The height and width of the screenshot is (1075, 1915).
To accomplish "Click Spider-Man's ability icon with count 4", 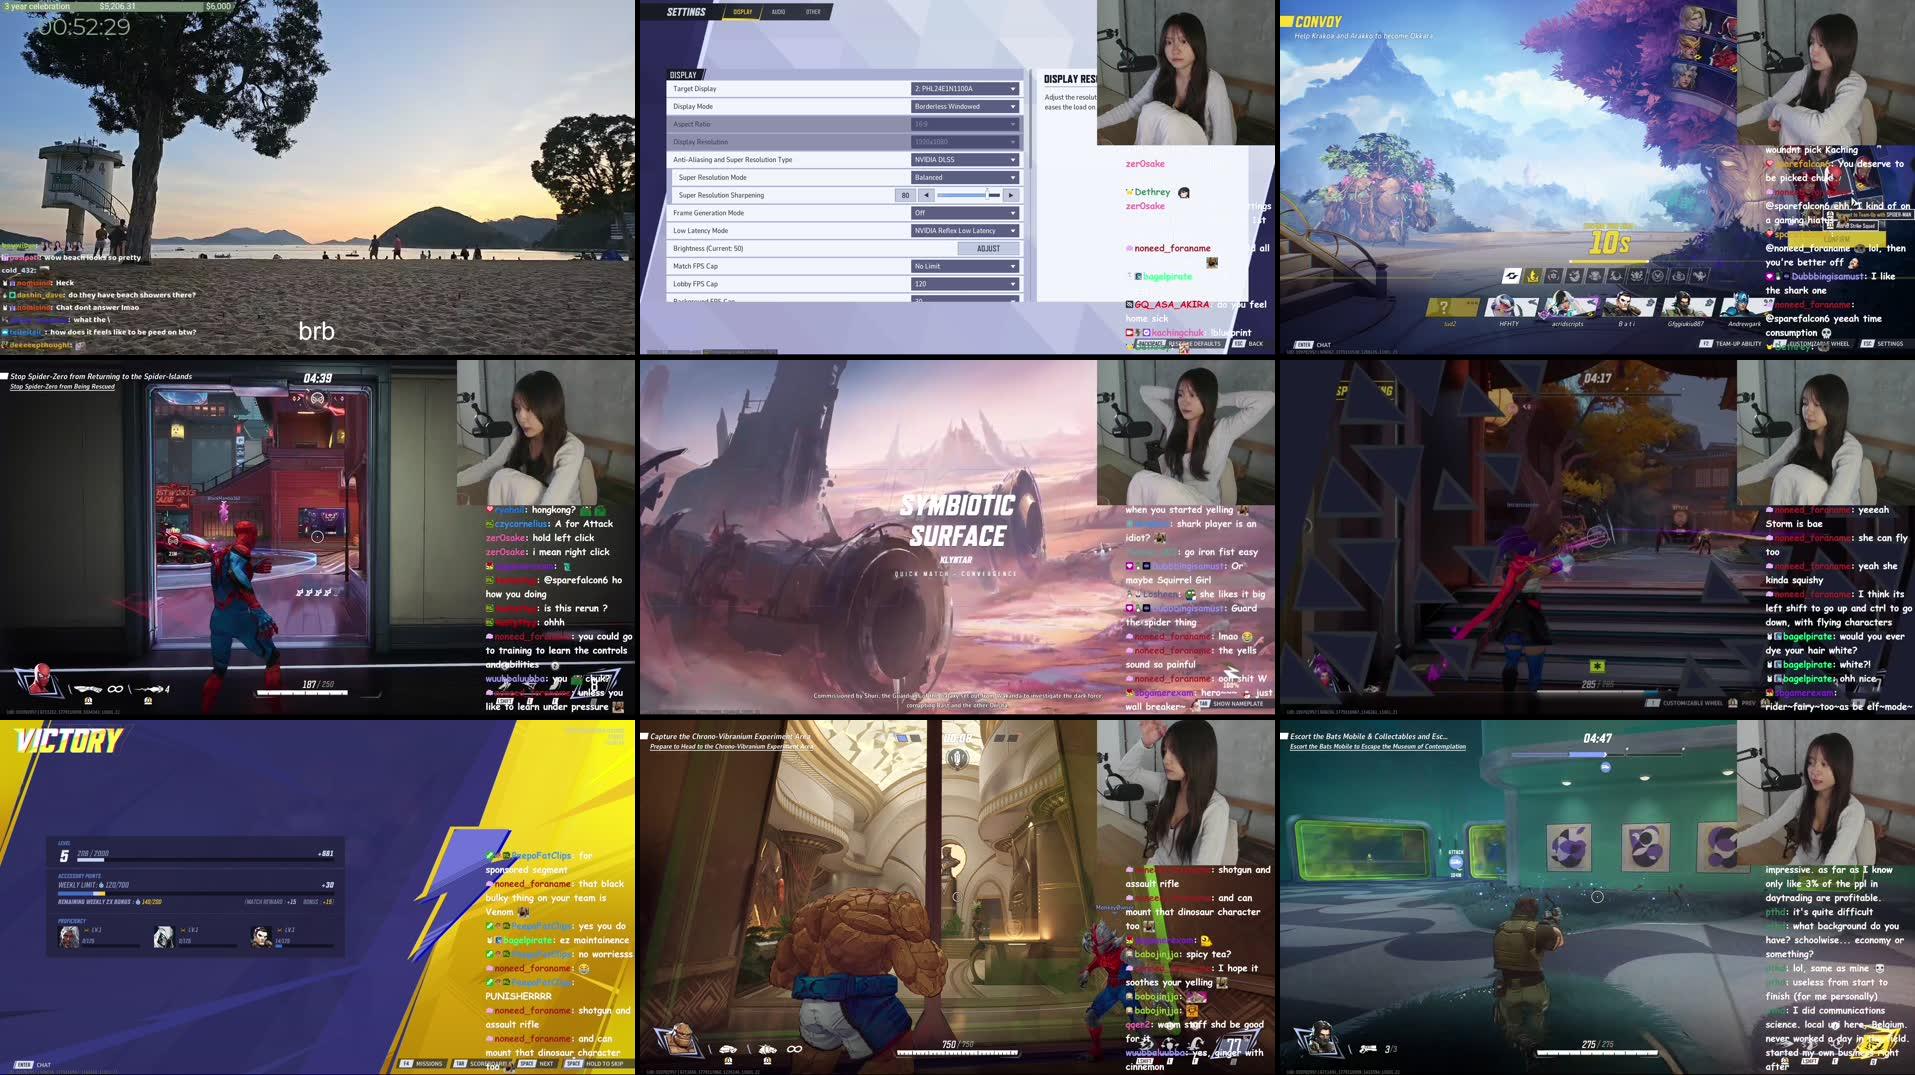I will click(x=150, y=689).
